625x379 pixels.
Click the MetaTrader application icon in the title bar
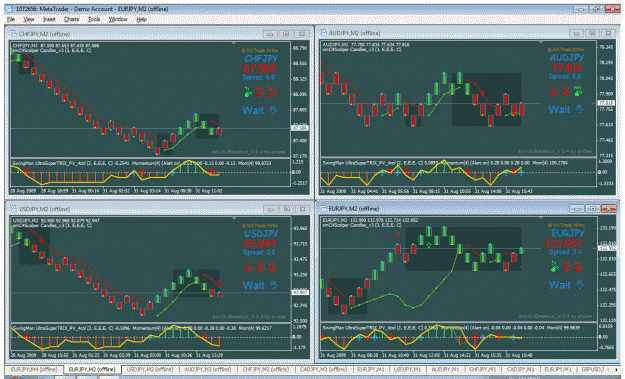[x=9, y=9]
